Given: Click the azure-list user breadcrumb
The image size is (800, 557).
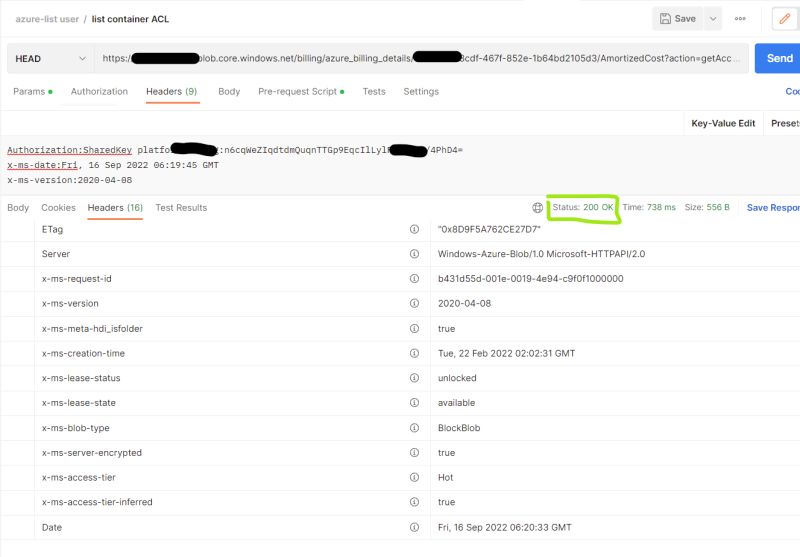Looking at the screenshot, I should pyautogui.click(x=47, y=19).
